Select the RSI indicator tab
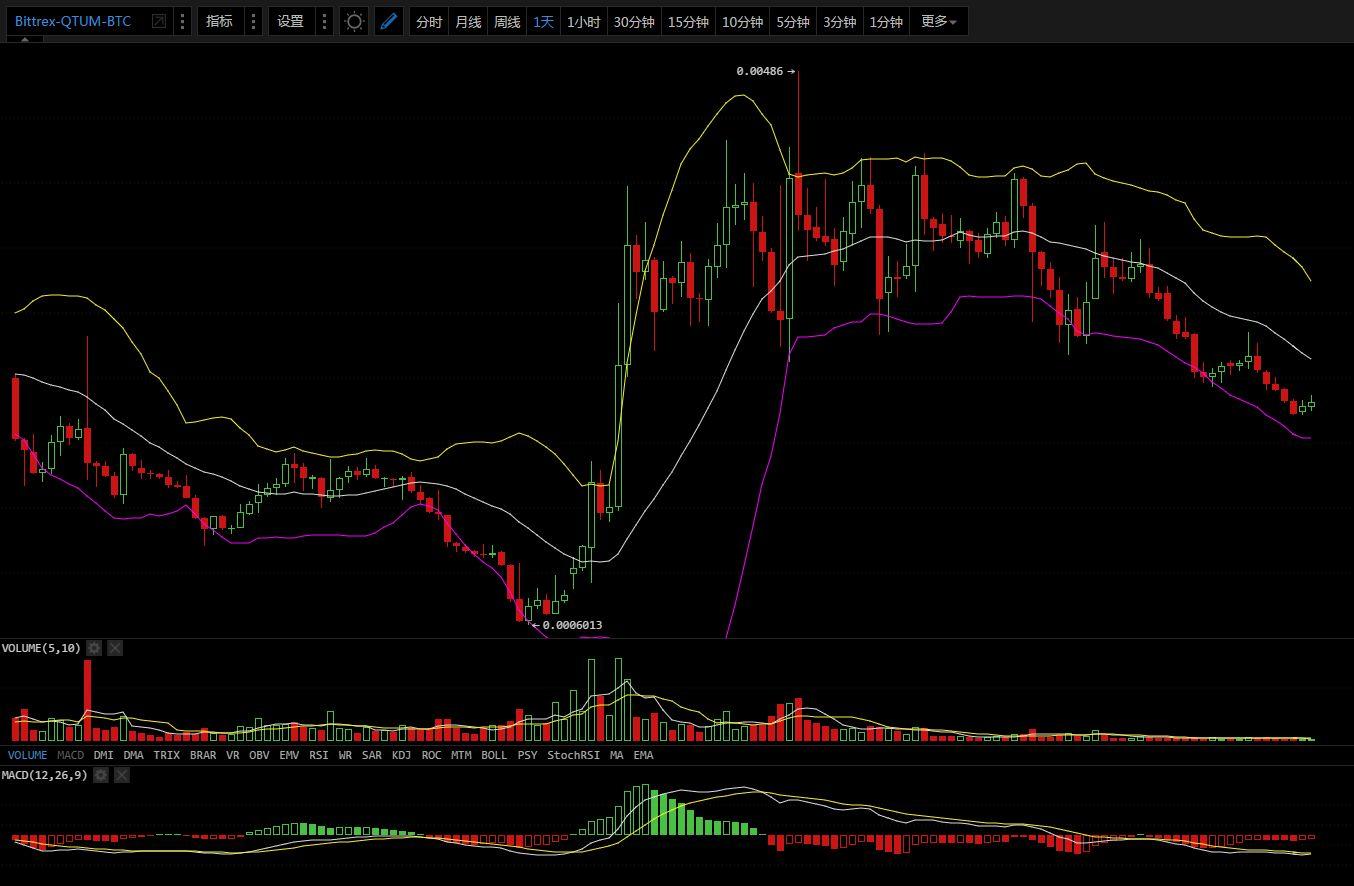 [x=319, y=755]
